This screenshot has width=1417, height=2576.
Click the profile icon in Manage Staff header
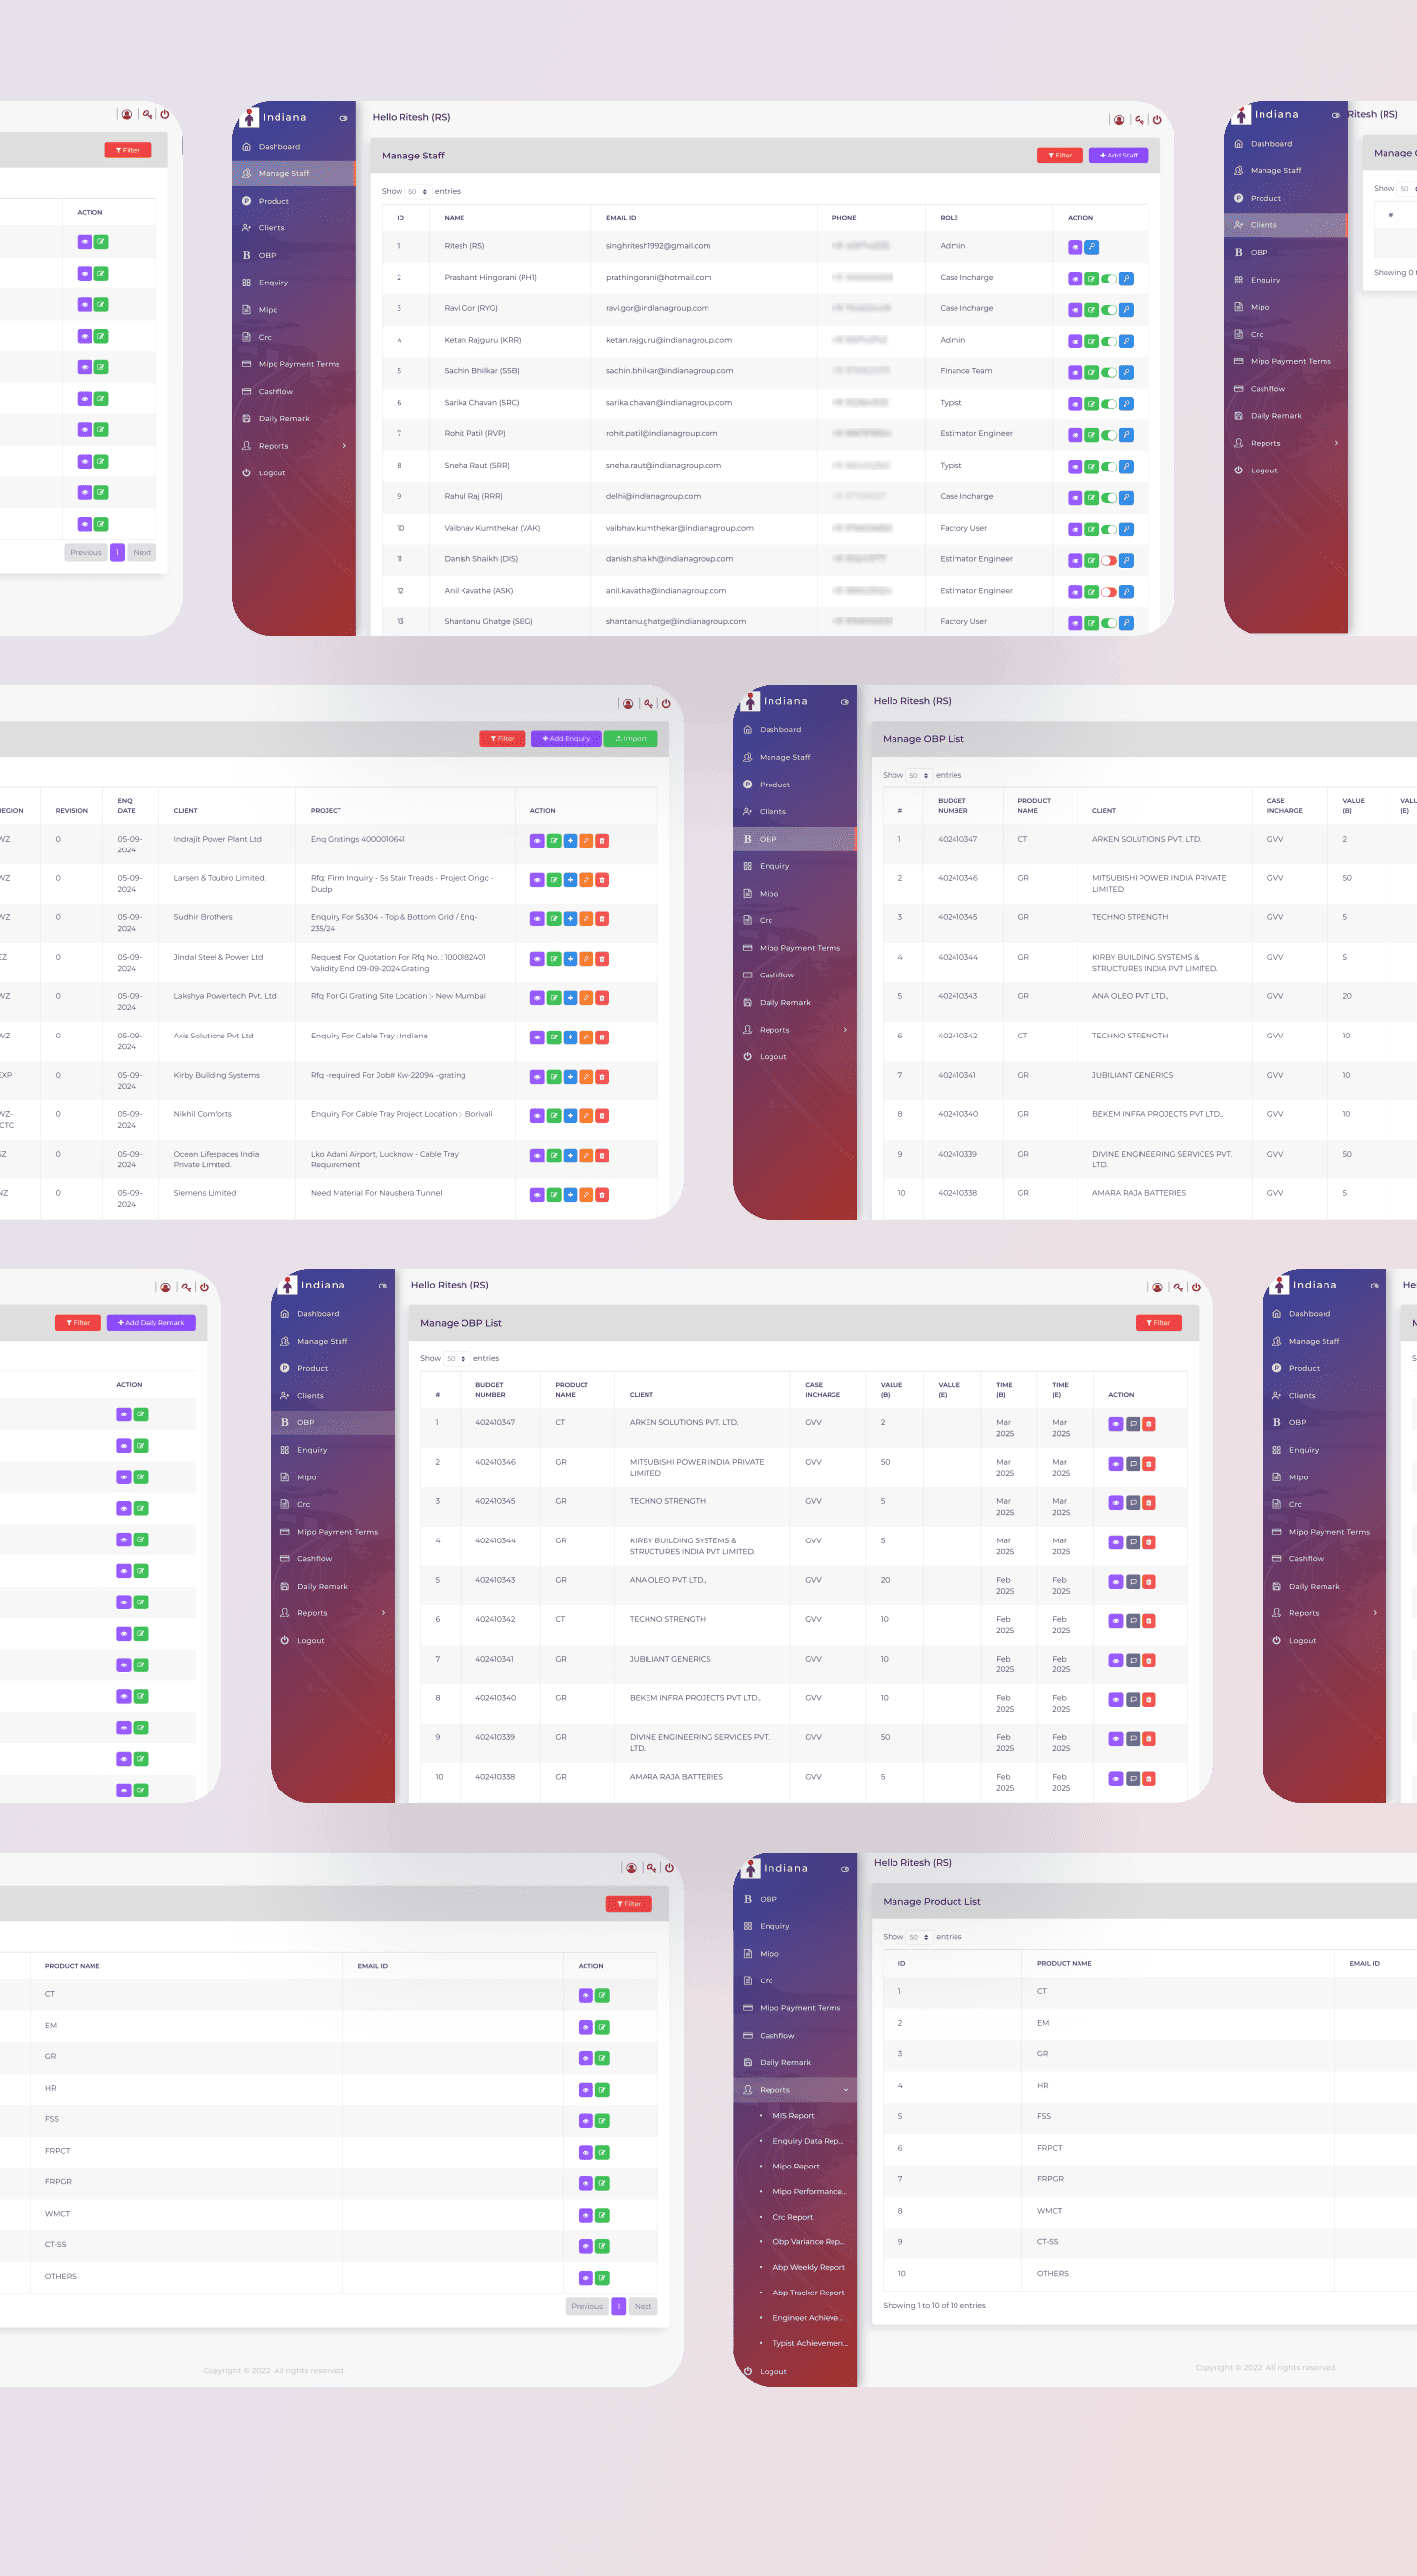click(1119, 120)
